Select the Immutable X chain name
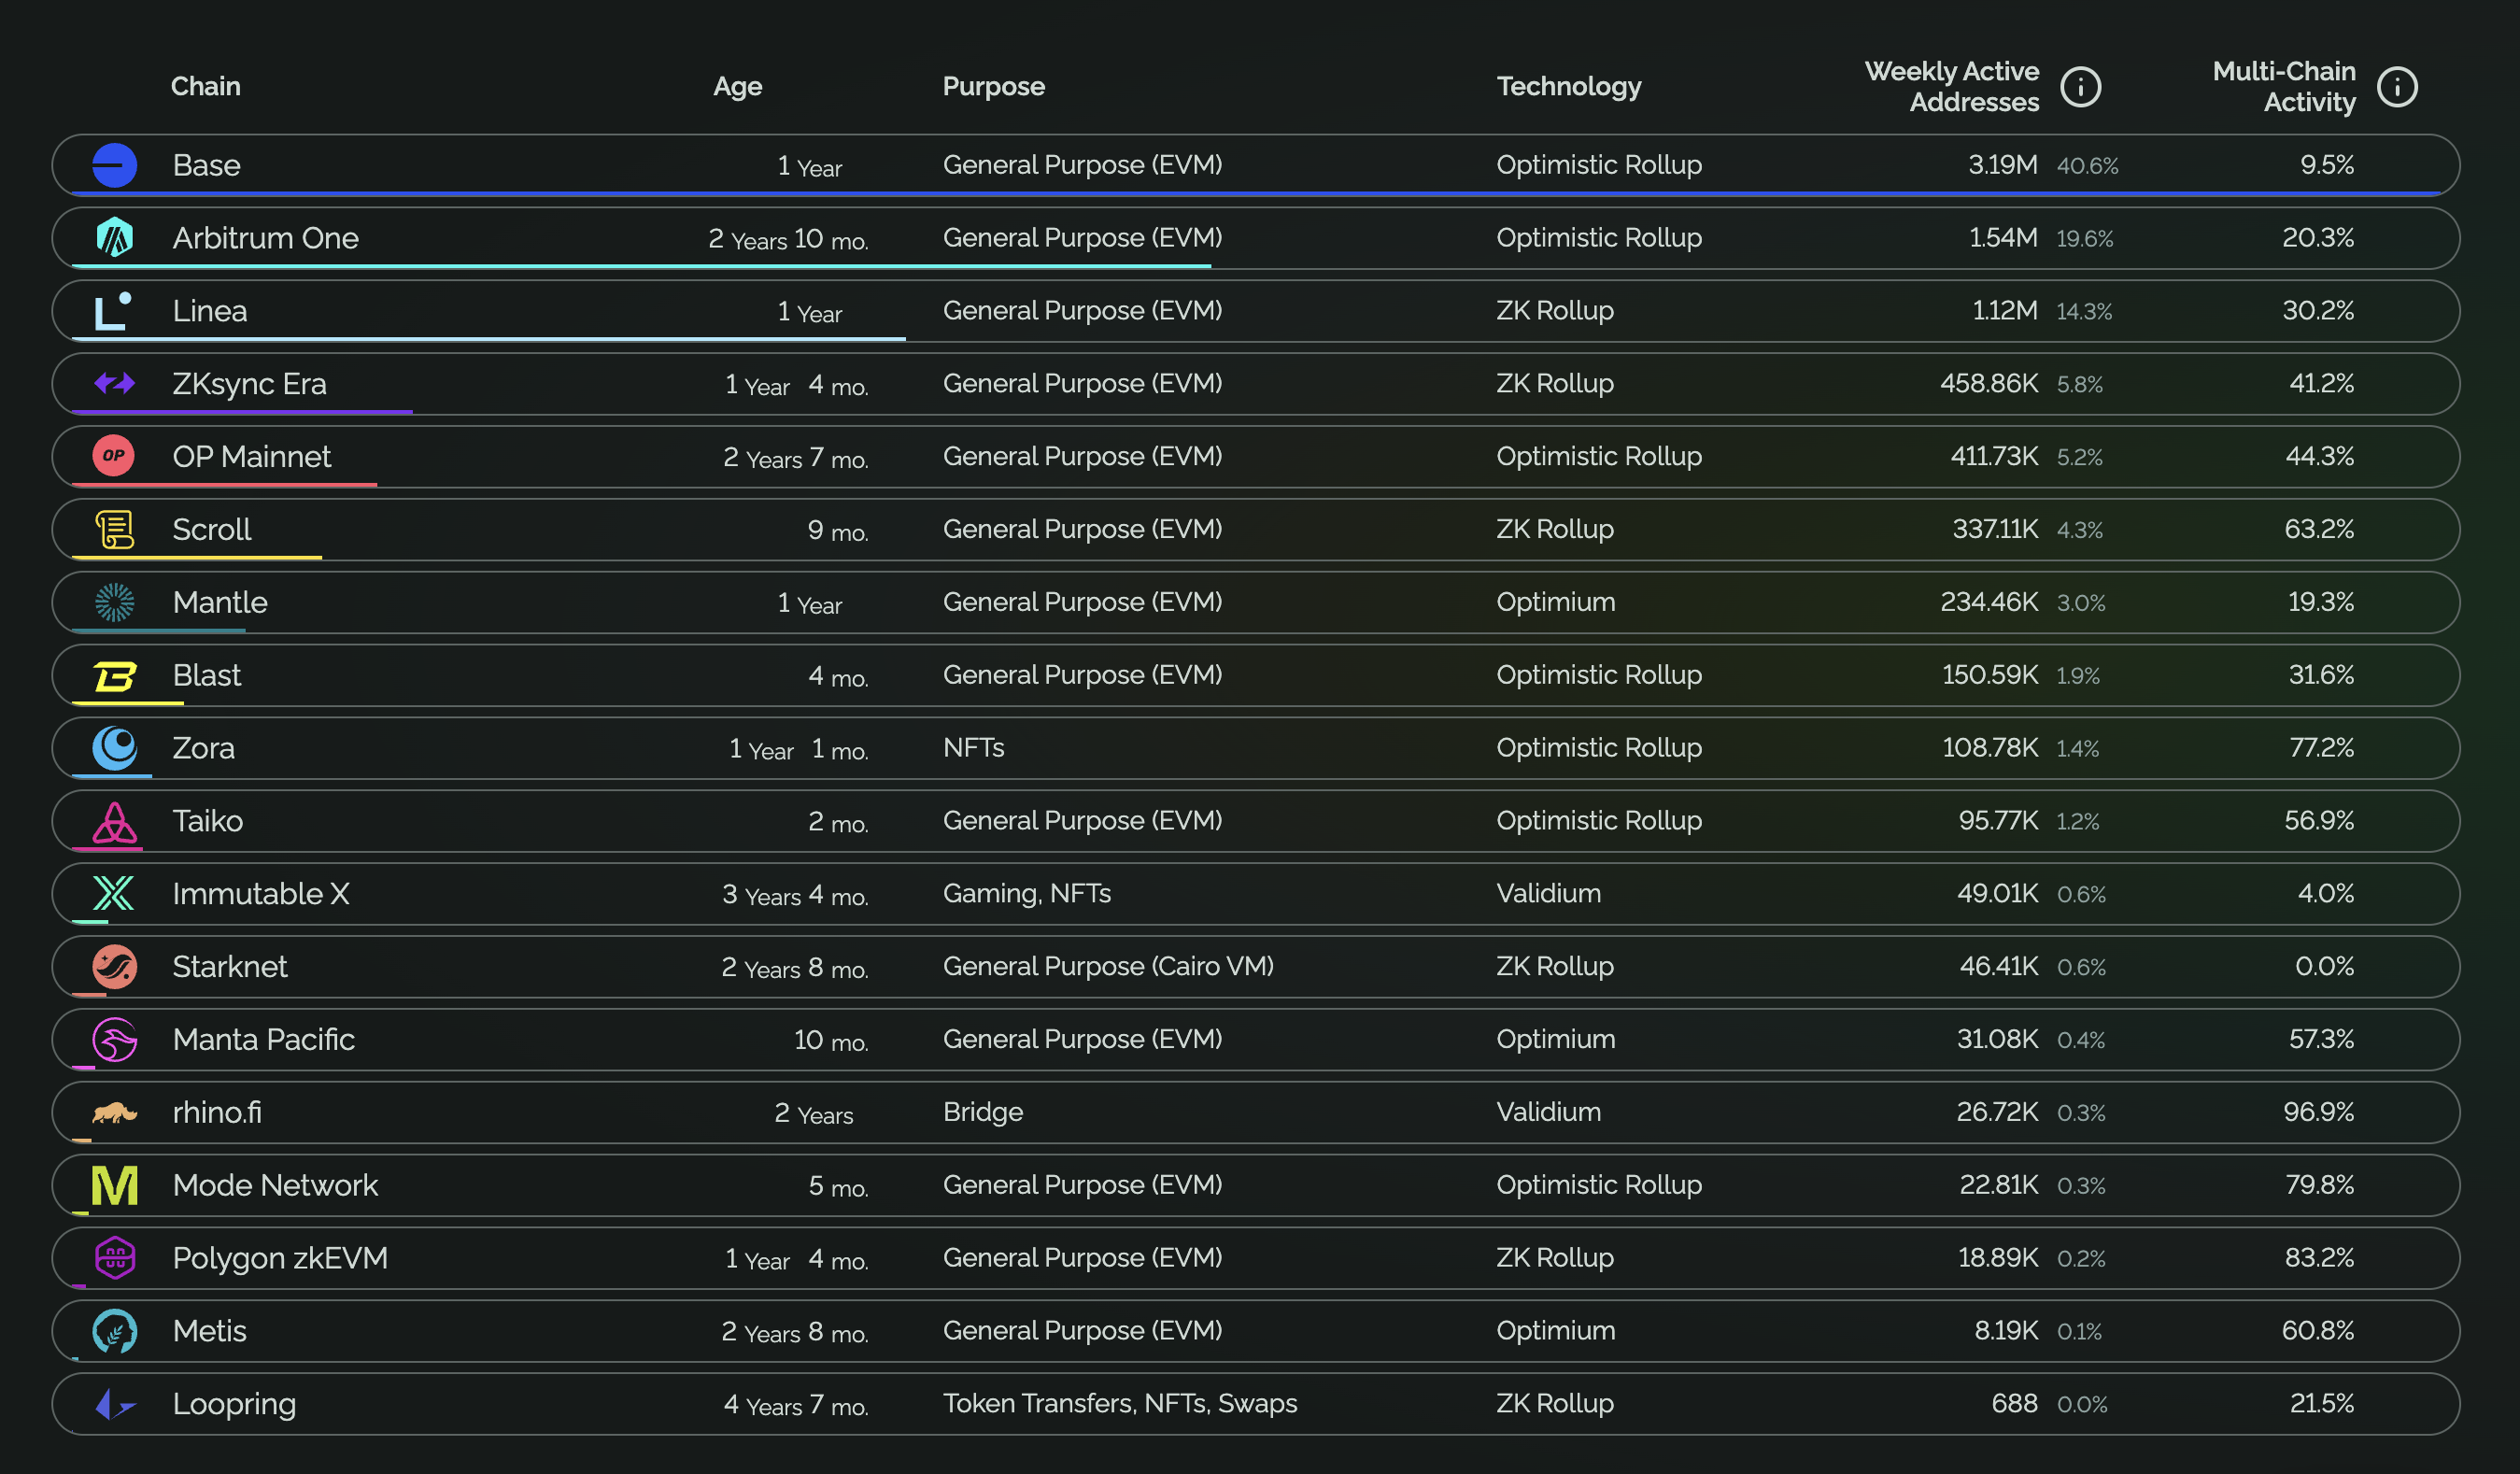The image size is (2520, 1474). click(261, 894)
